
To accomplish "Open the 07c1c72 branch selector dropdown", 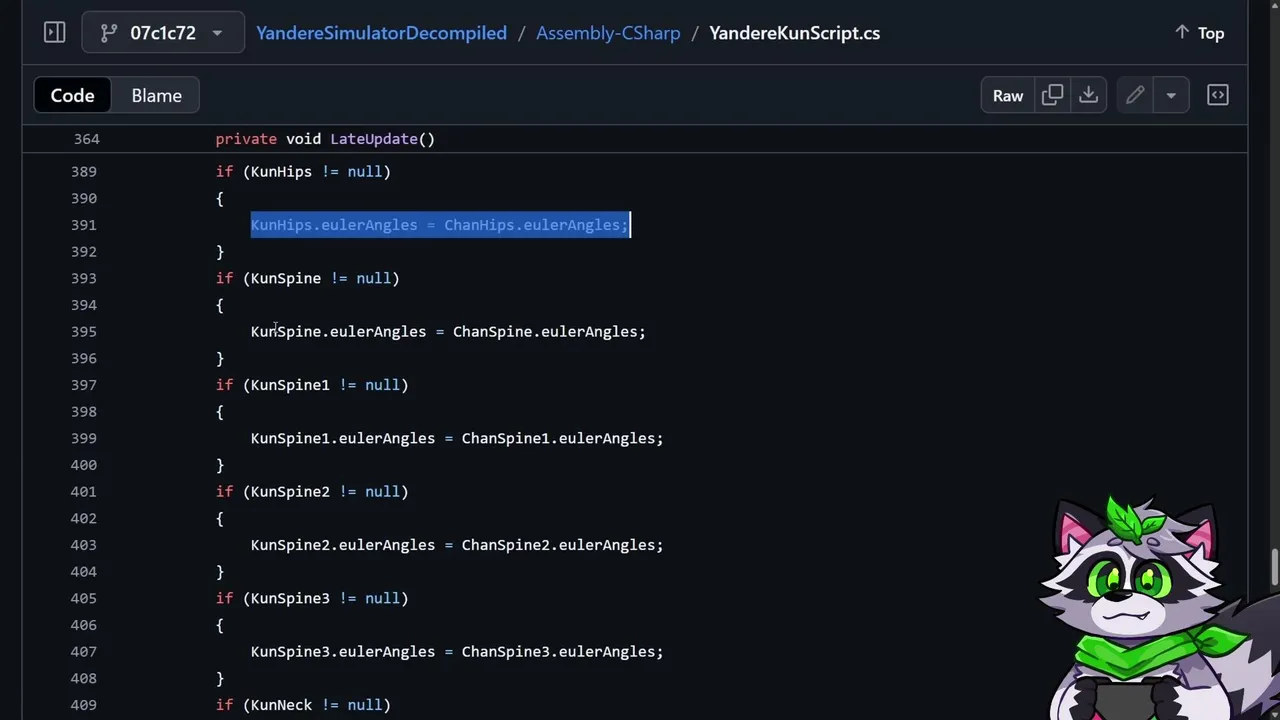I will tap(162, 33).
